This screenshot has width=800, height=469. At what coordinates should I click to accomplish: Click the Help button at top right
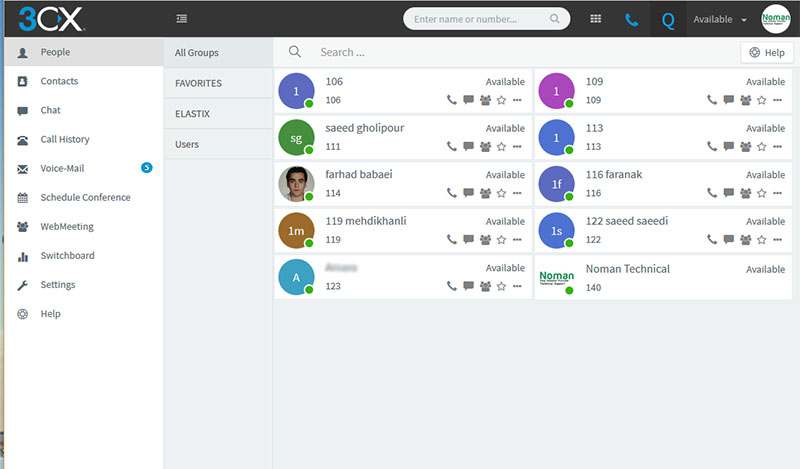[x=767, y=52]
